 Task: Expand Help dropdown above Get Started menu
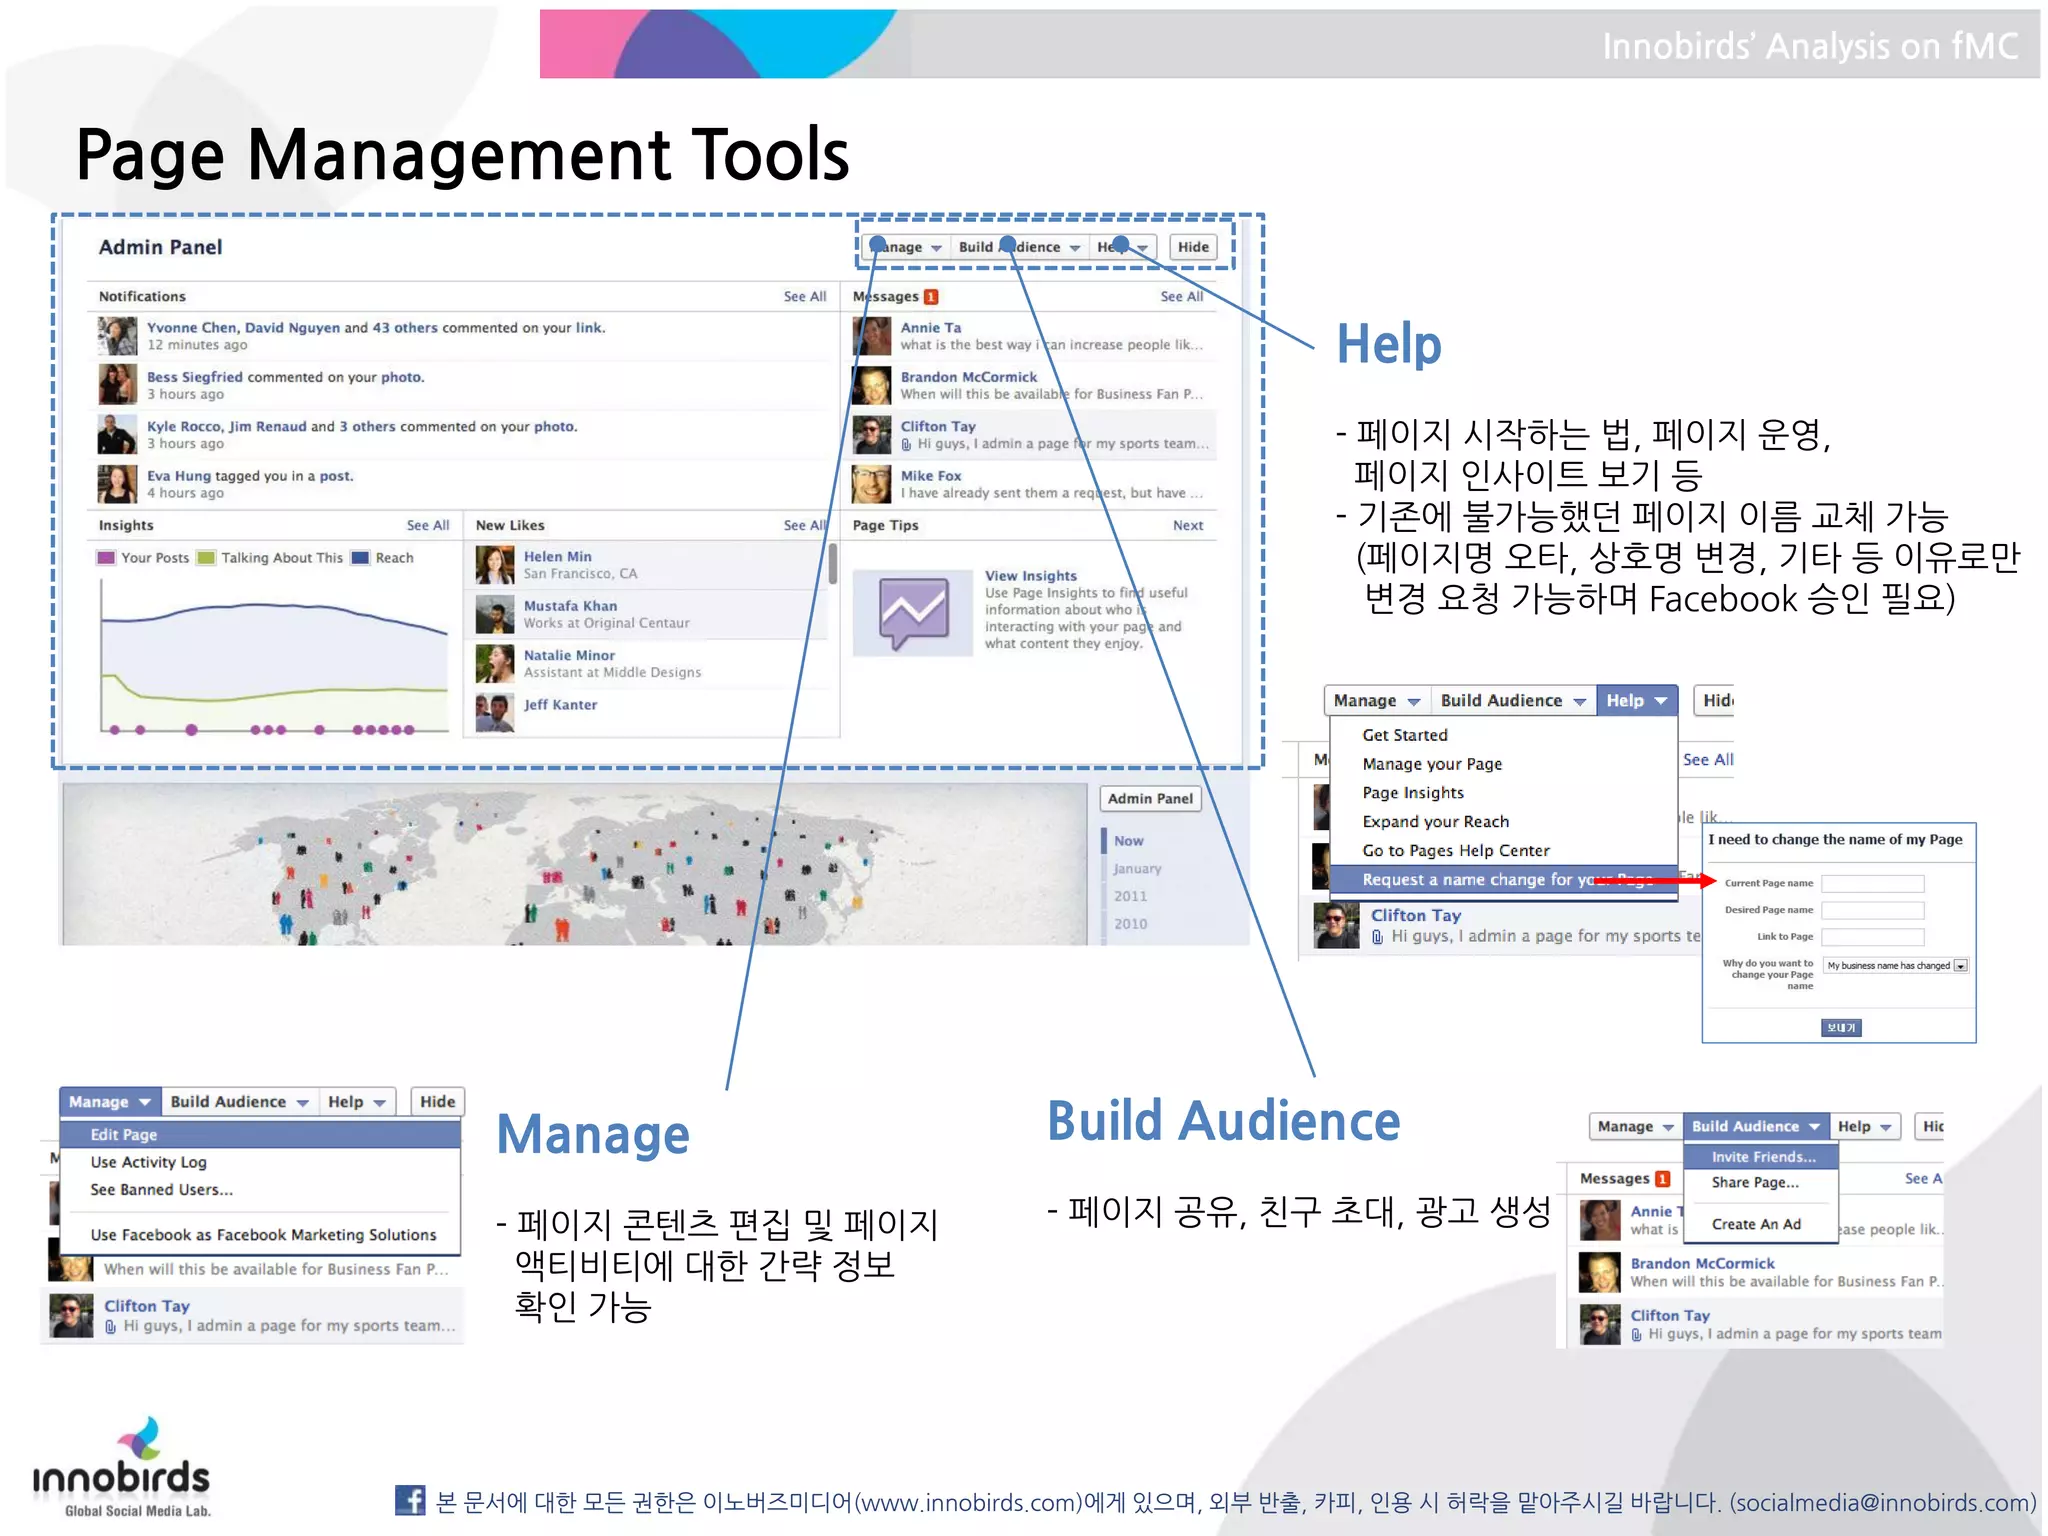[1637, 701]
